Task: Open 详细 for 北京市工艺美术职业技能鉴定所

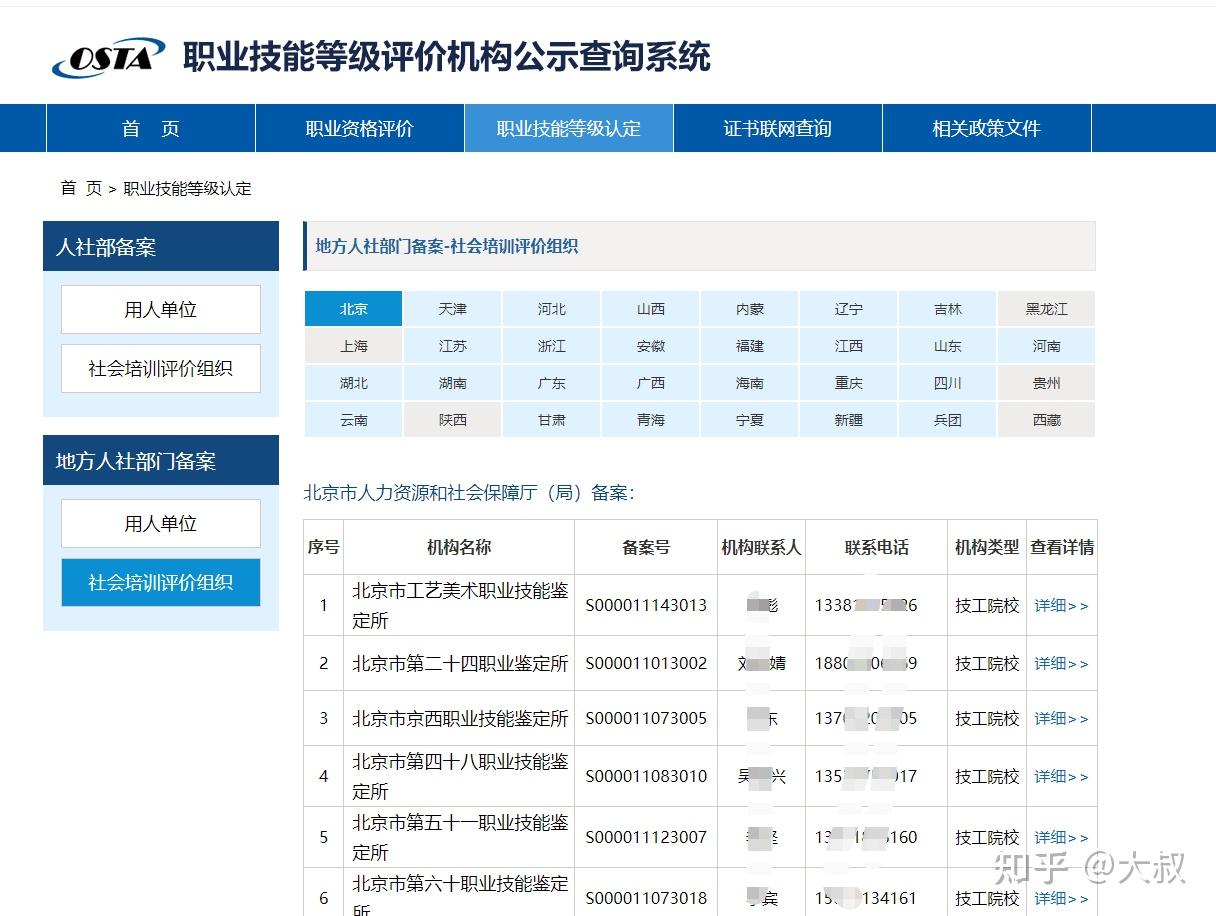Action: click(x=1061, y=606)
